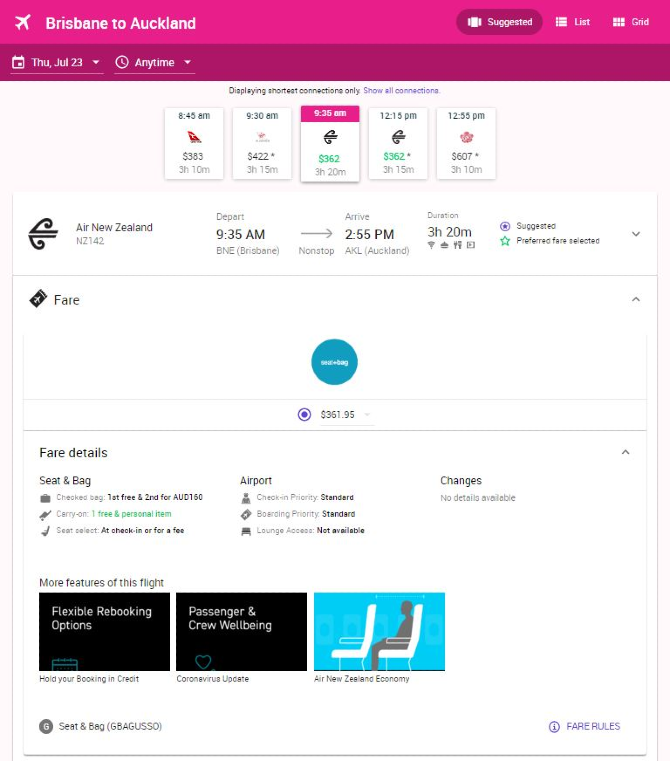
Task: Select the 12:15 pm $362 flight card
Action: click(398, 143)
